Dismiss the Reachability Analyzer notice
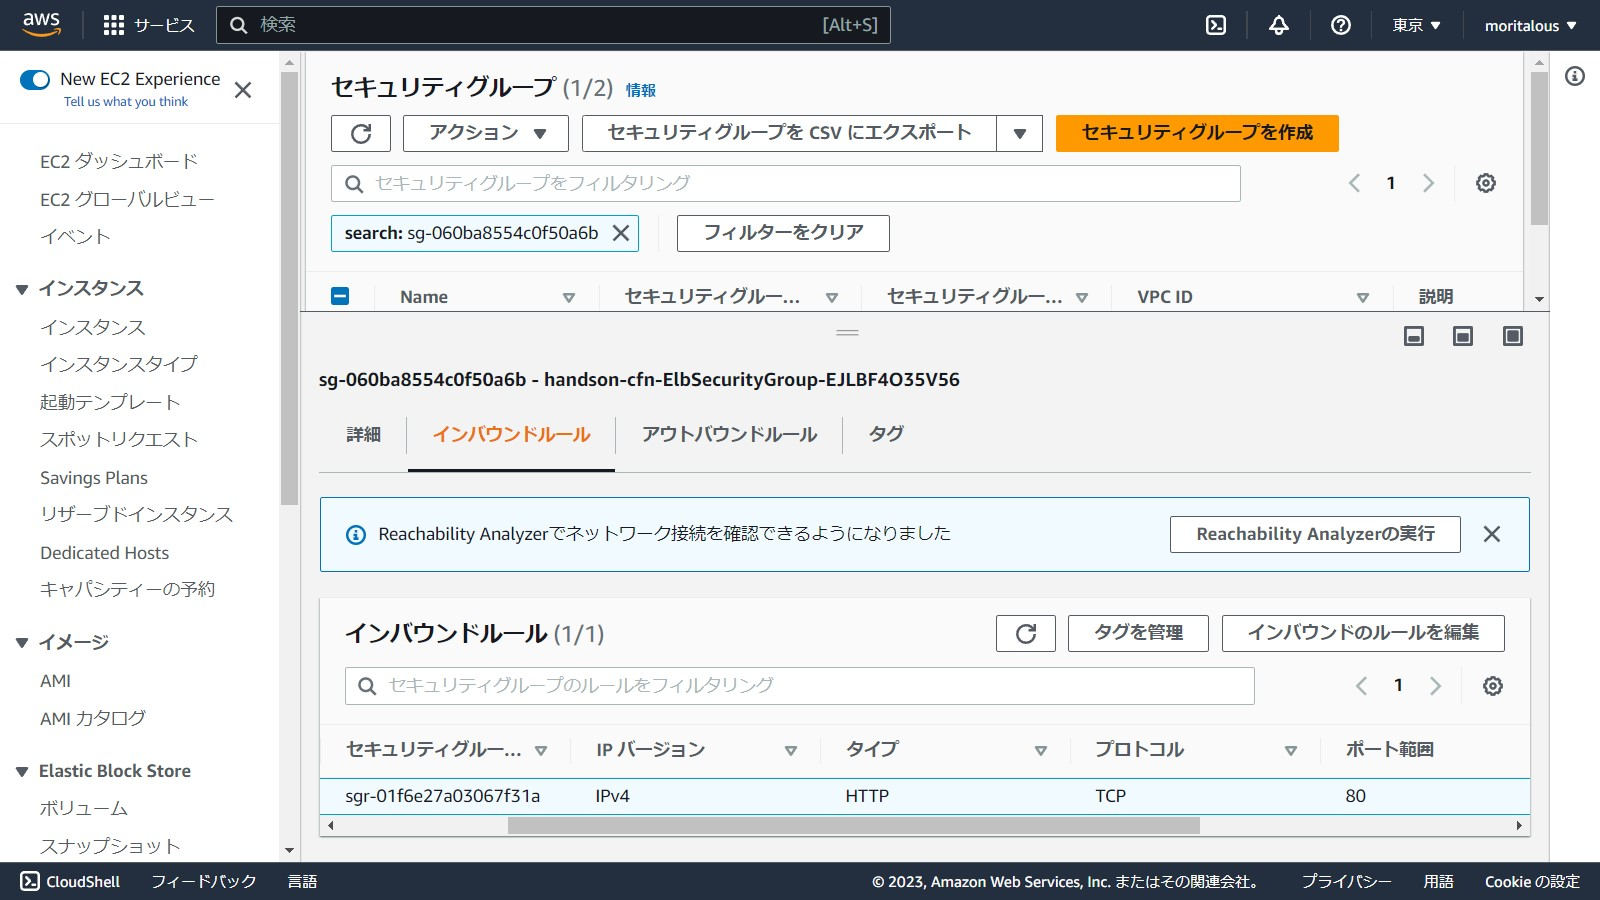The width and height of the screenshot is (1600, 900). (1492, 534)
